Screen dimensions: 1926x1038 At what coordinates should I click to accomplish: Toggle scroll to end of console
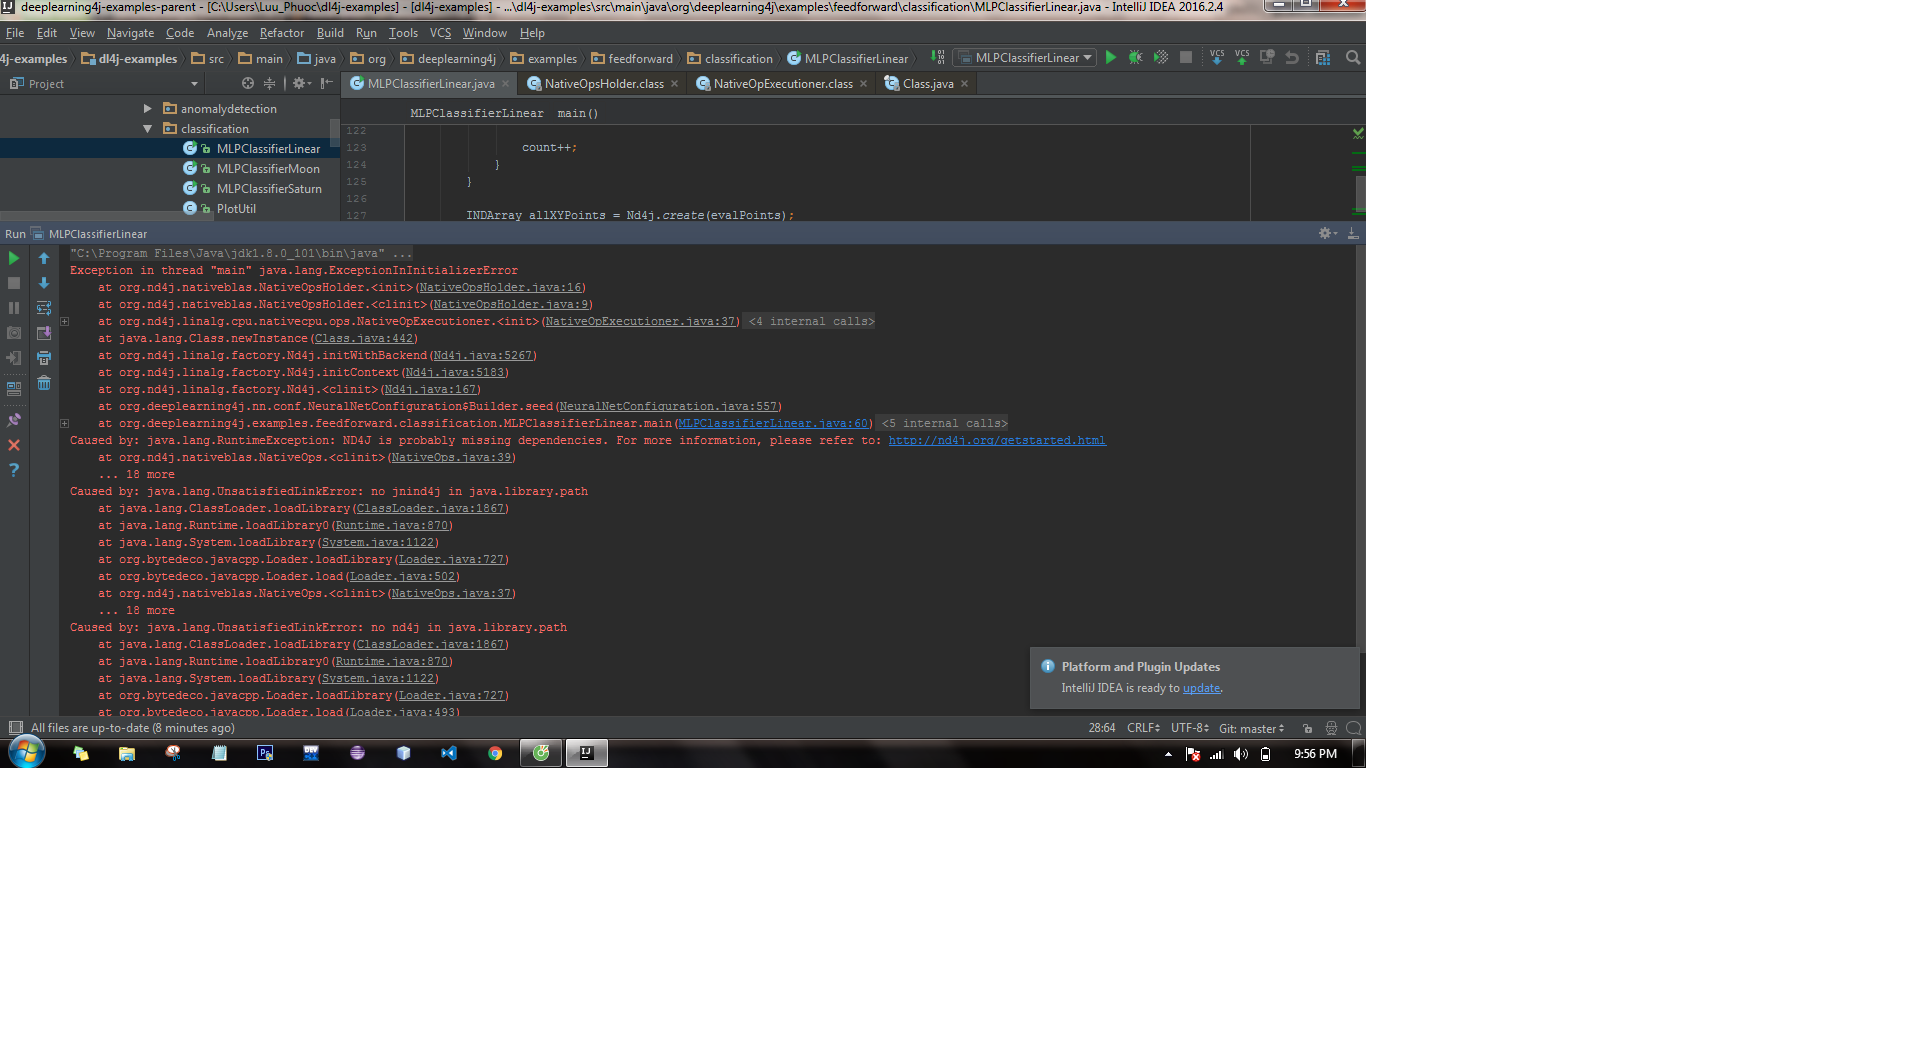(44, 333)
